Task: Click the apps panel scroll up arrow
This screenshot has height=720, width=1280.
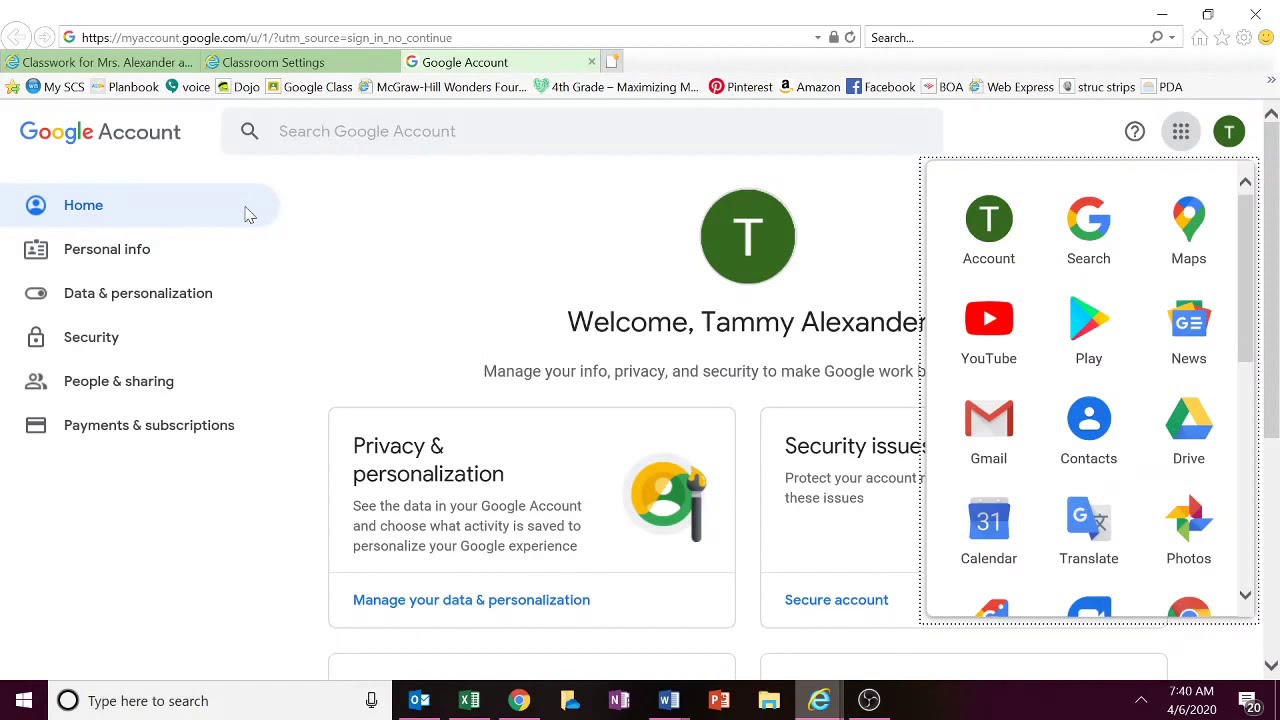Action: point(1245,182)
